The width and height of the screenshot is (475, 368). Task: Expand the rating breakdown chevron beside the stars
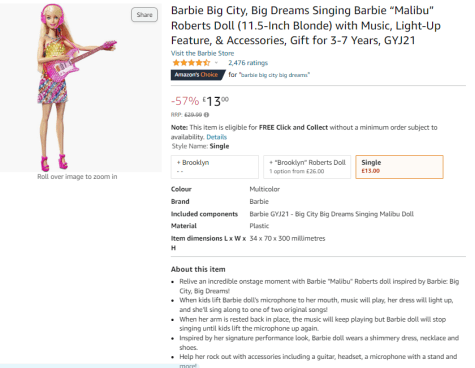[x=216, y=63]
